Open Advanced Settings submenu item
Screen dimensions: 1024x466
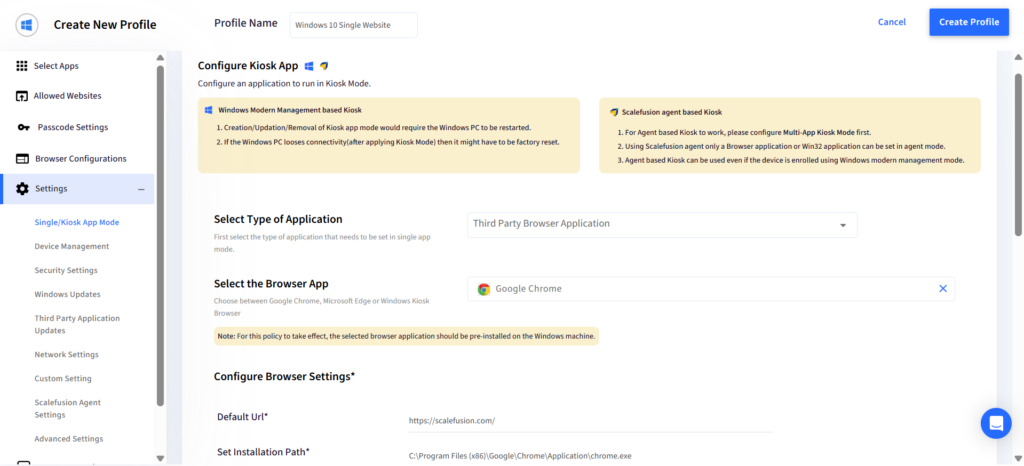tap(69, 439)
